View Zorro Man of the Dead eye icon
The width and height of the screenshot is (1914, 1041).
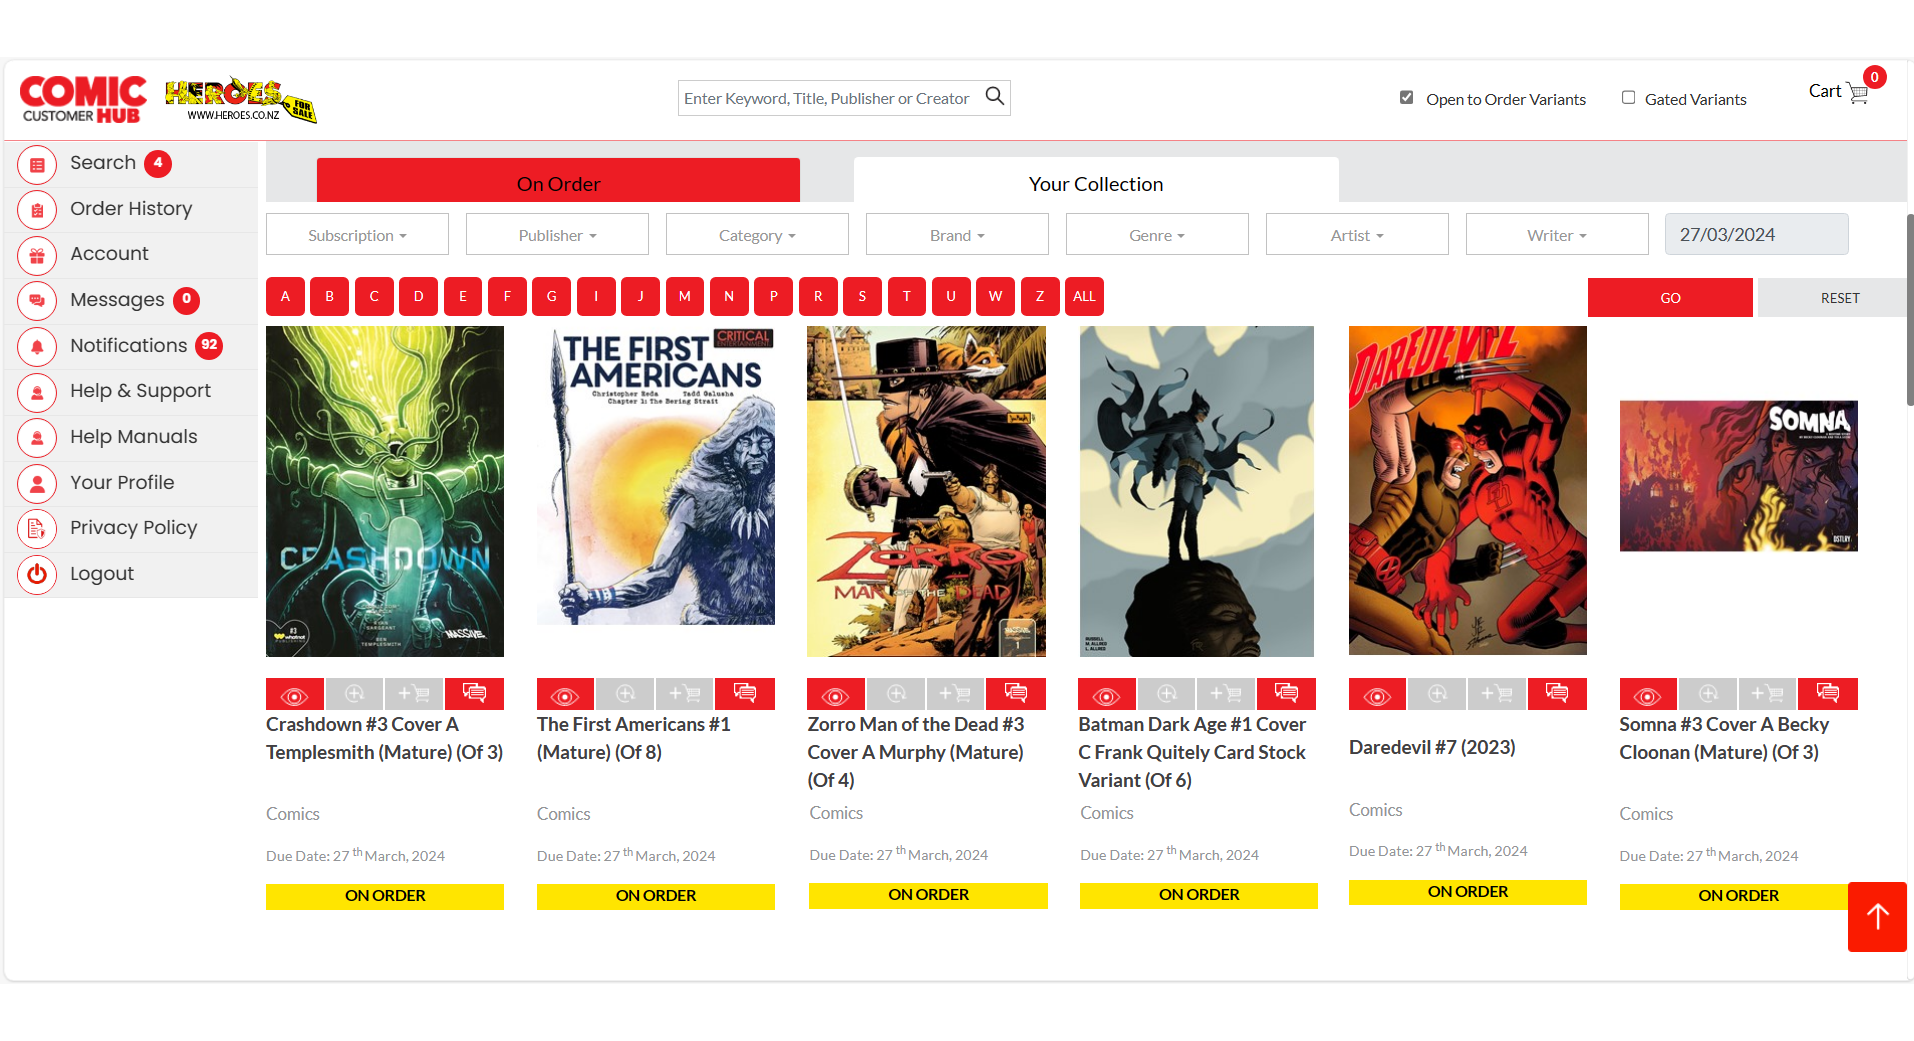[836, 694]
